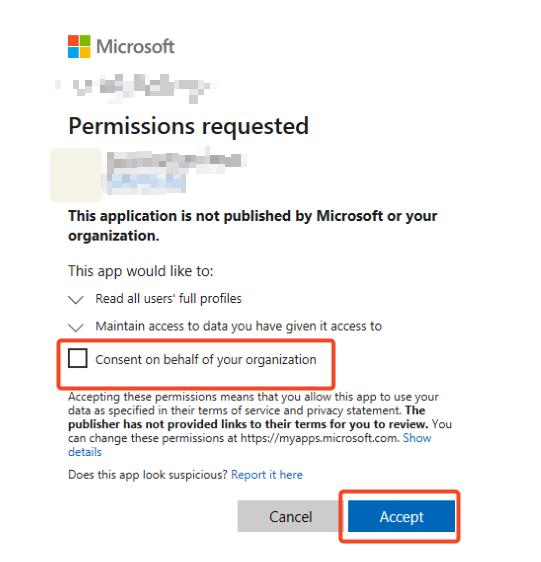Click the blue Accept button
The height and width of the screenshot is (562, 541).
point(402,516)
